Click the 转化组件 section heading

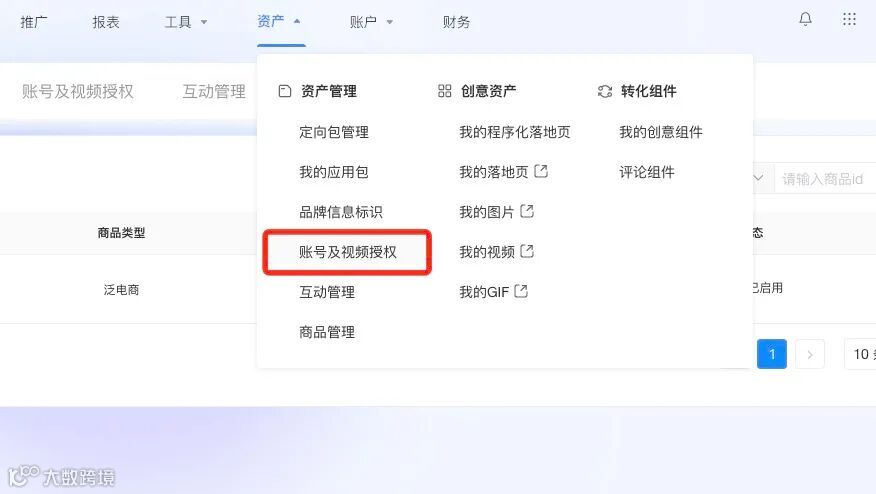point(649,91)
